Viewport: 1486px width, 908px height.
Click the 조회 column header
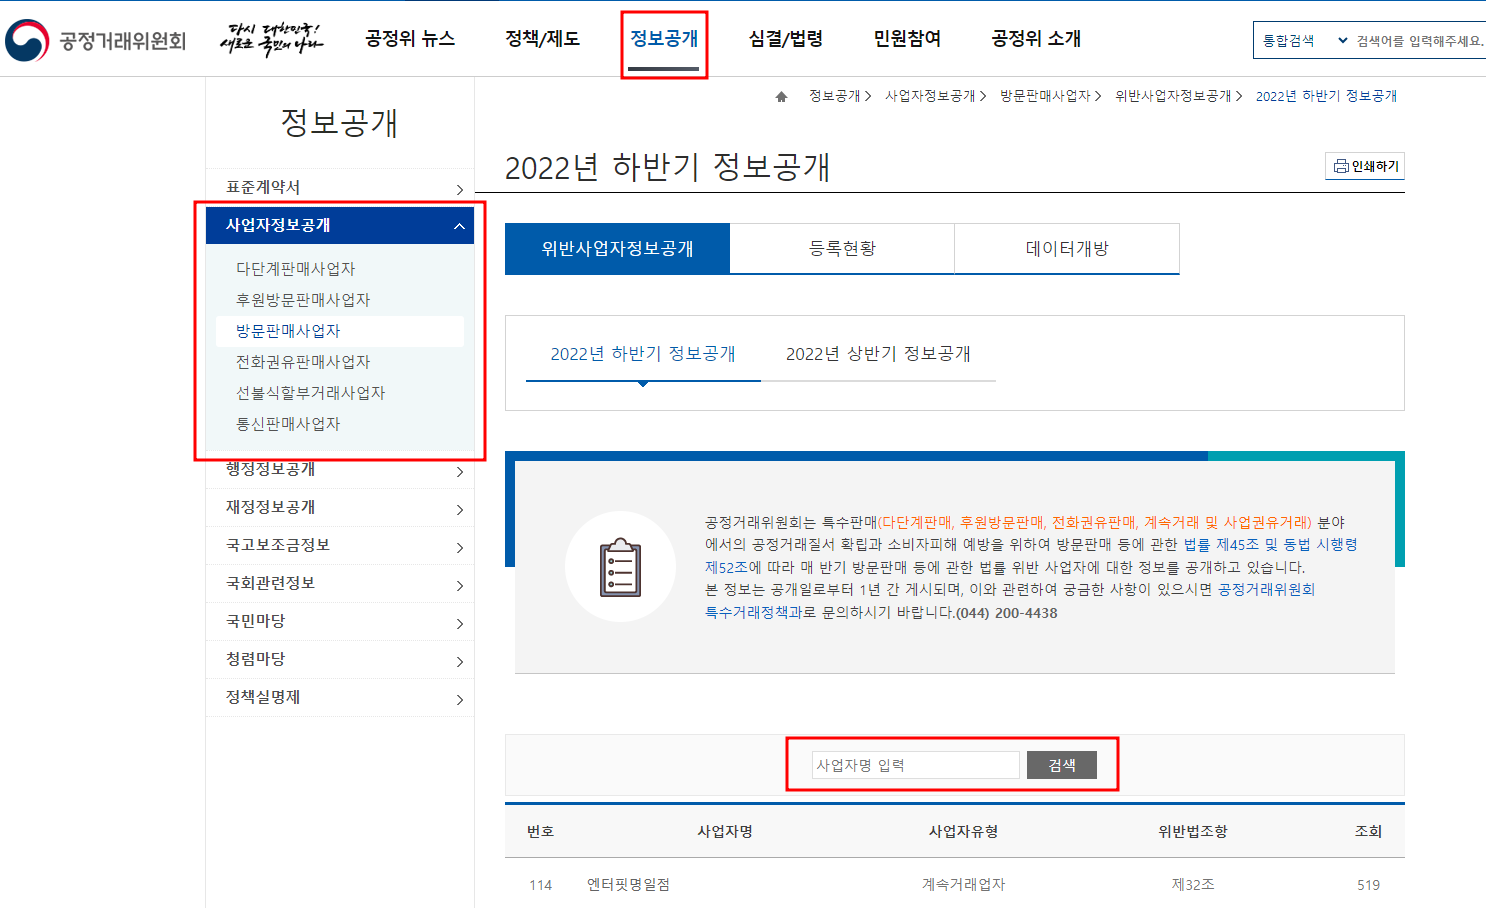[x=1368, y=831]
